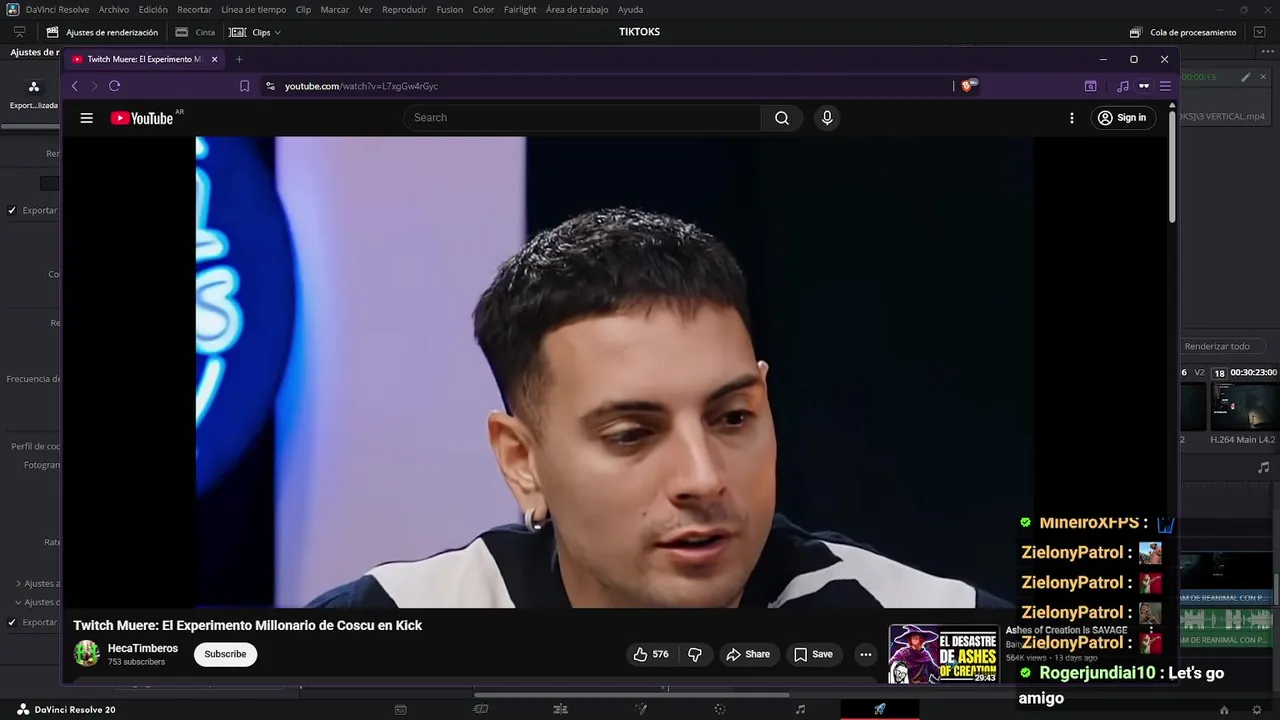Open the browser main hamburger menu
This screenshot has width=1280, height=720.
pos(1165,86)
